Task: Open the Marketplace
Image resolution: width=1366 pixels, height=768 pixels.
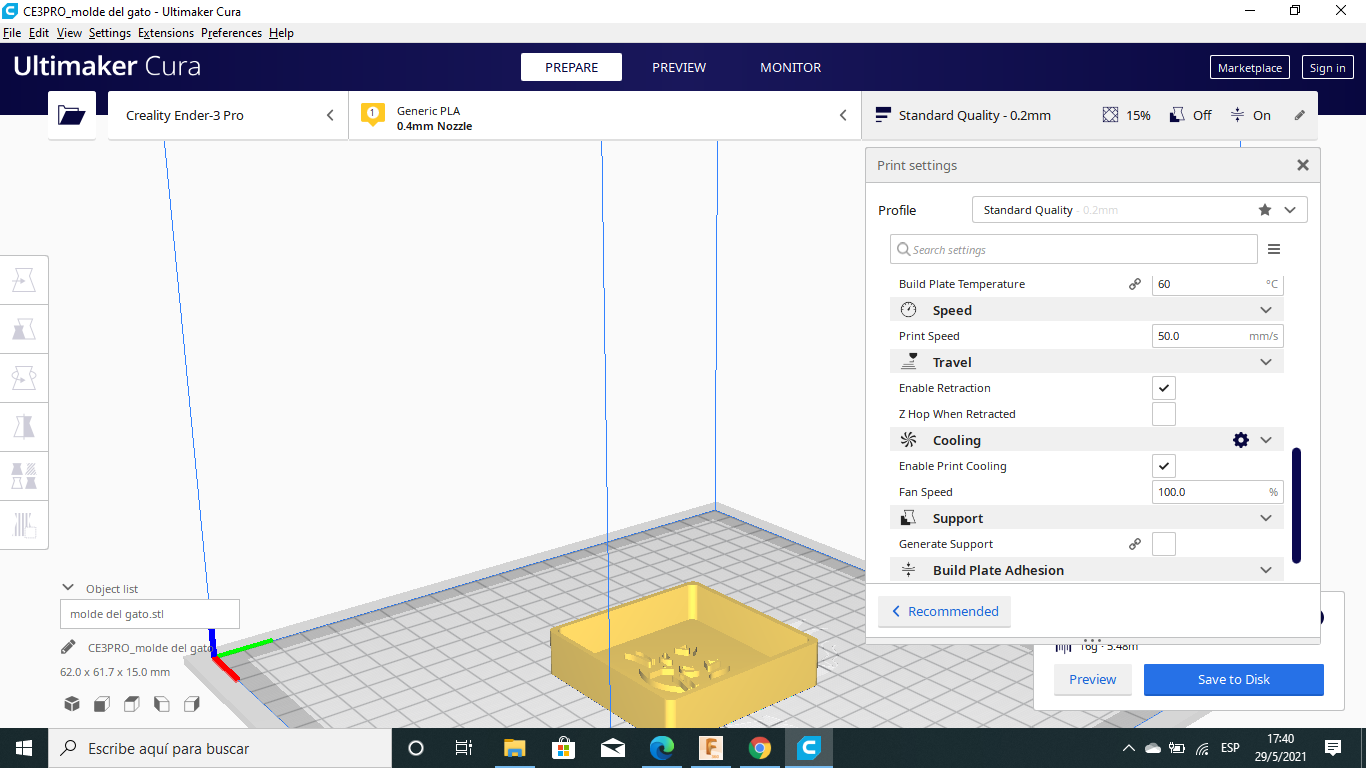Action: click(x=1250, y=68)
